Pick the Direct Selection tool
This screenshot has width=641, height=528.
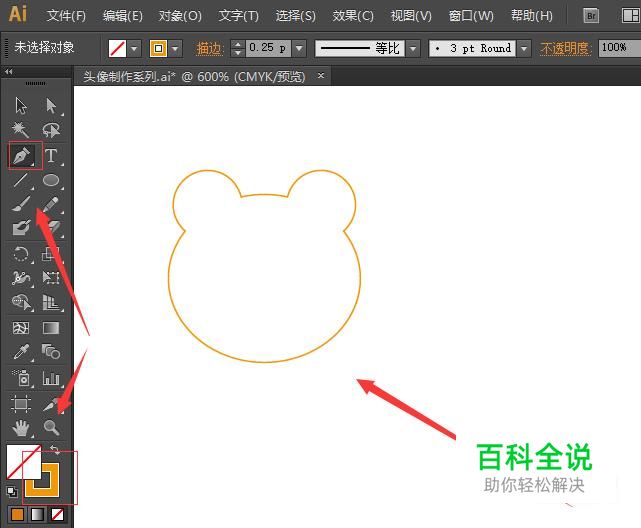[x=51, y=105]
